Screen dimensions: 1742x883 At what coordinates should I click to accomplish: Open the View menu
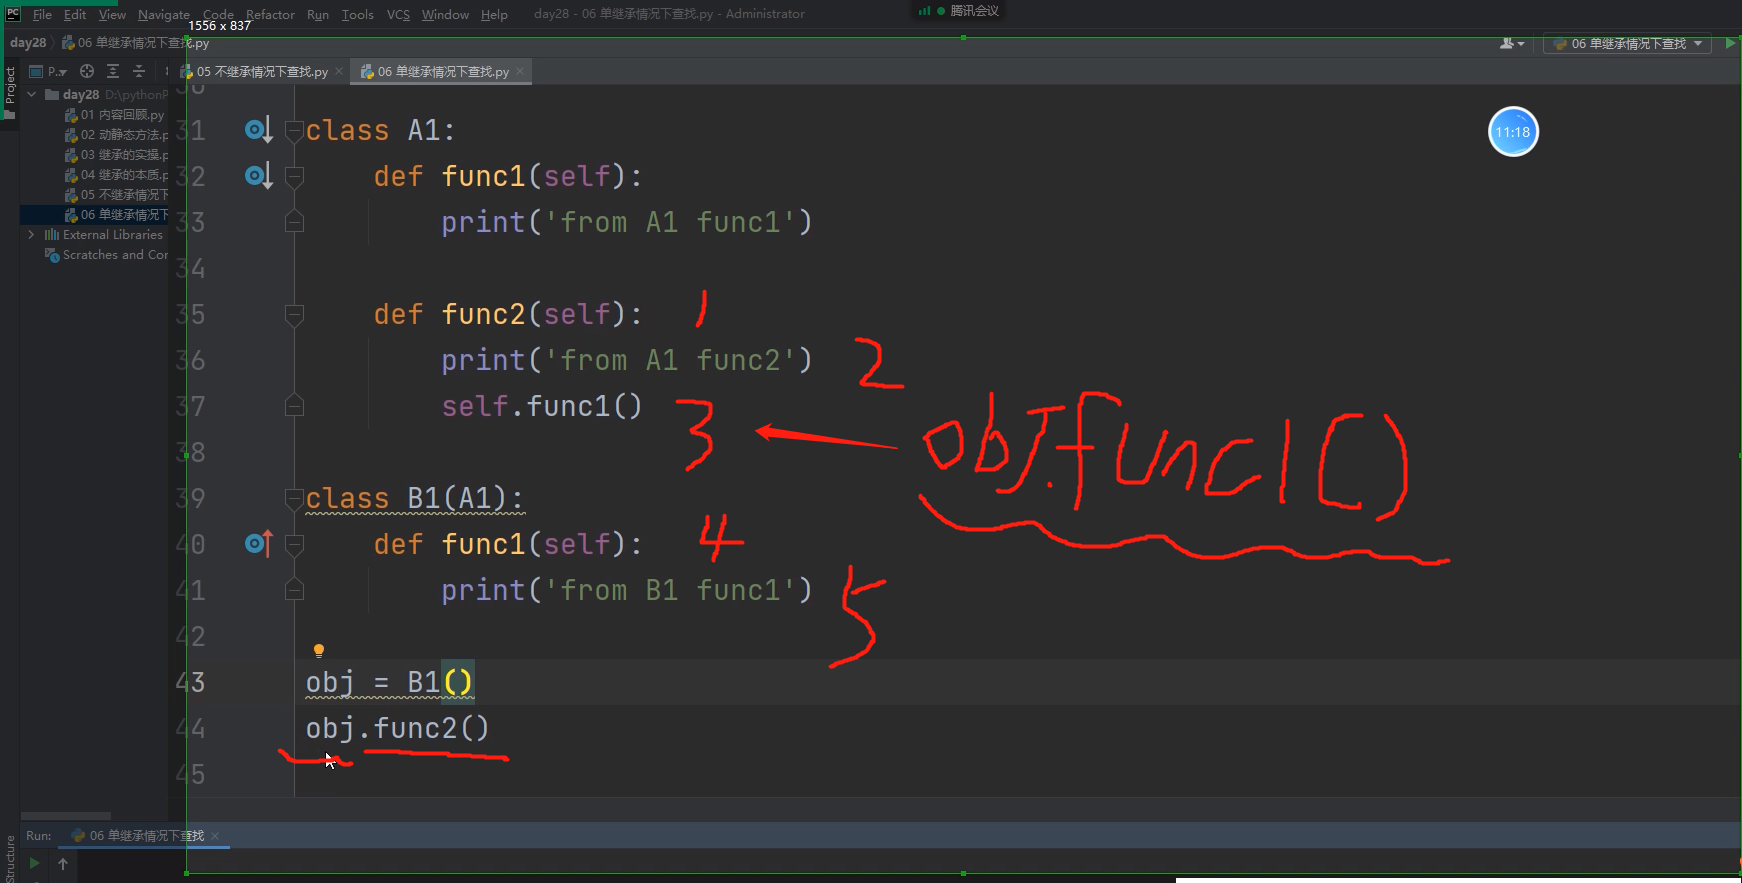coord(112,14)
